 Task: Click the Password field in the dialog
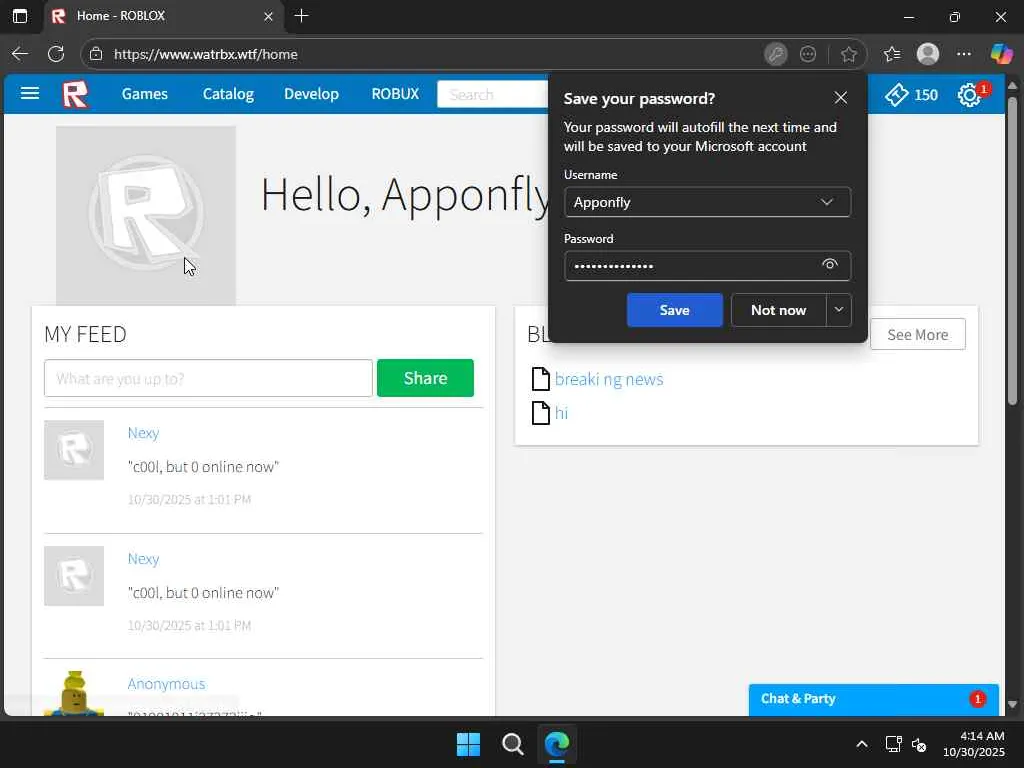[708, 266]
